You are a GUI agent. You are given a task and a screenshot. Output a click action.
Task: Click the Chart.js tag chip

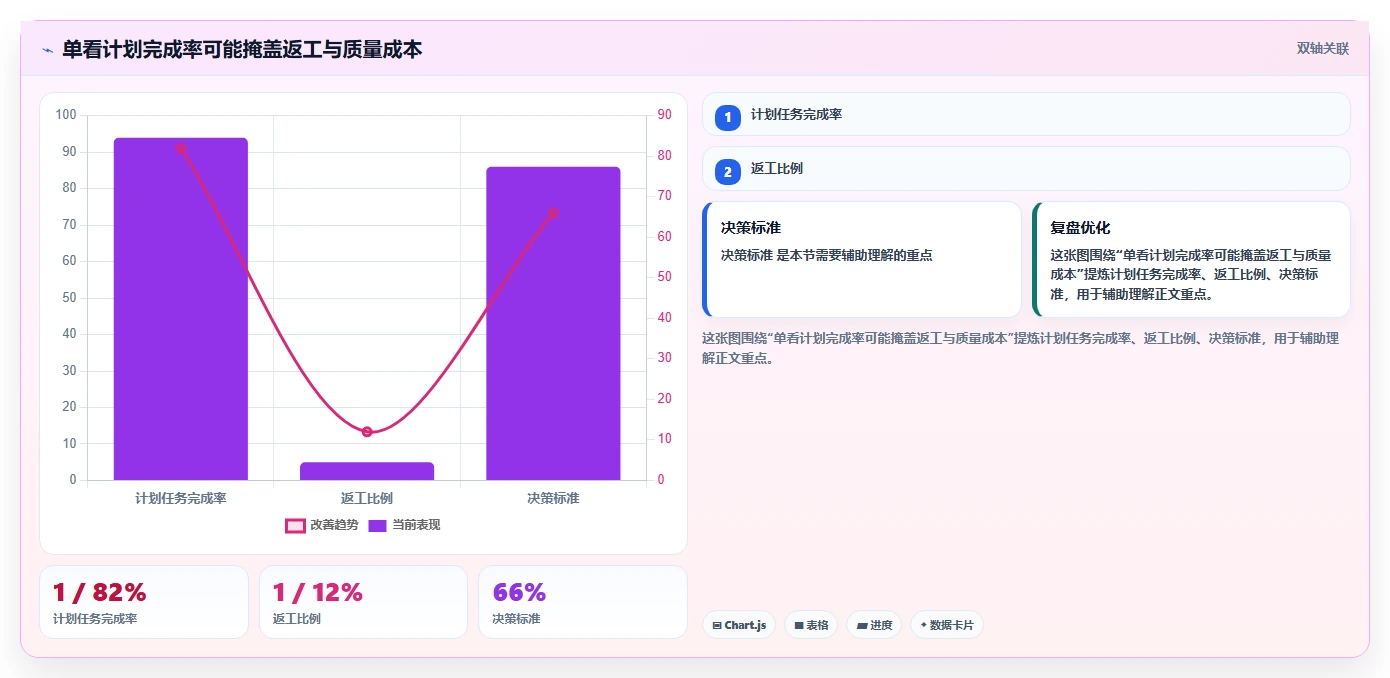coord(739,625)
